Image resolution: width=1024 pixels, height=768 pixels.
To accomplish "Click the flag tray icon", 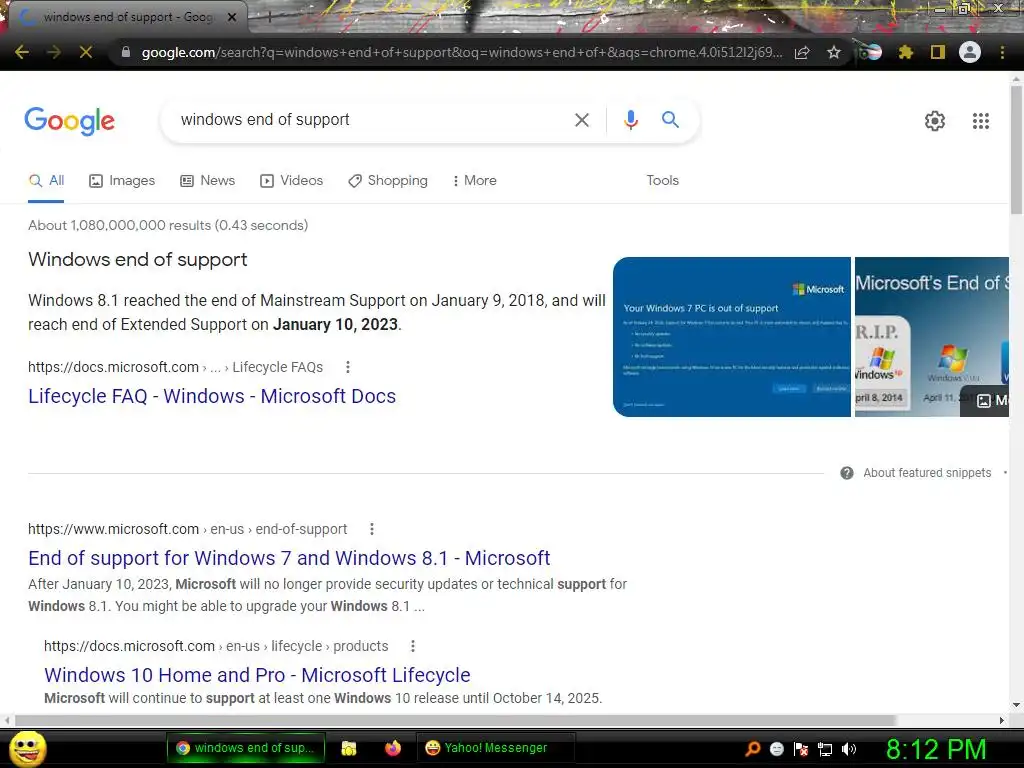I will pos(801,749).
